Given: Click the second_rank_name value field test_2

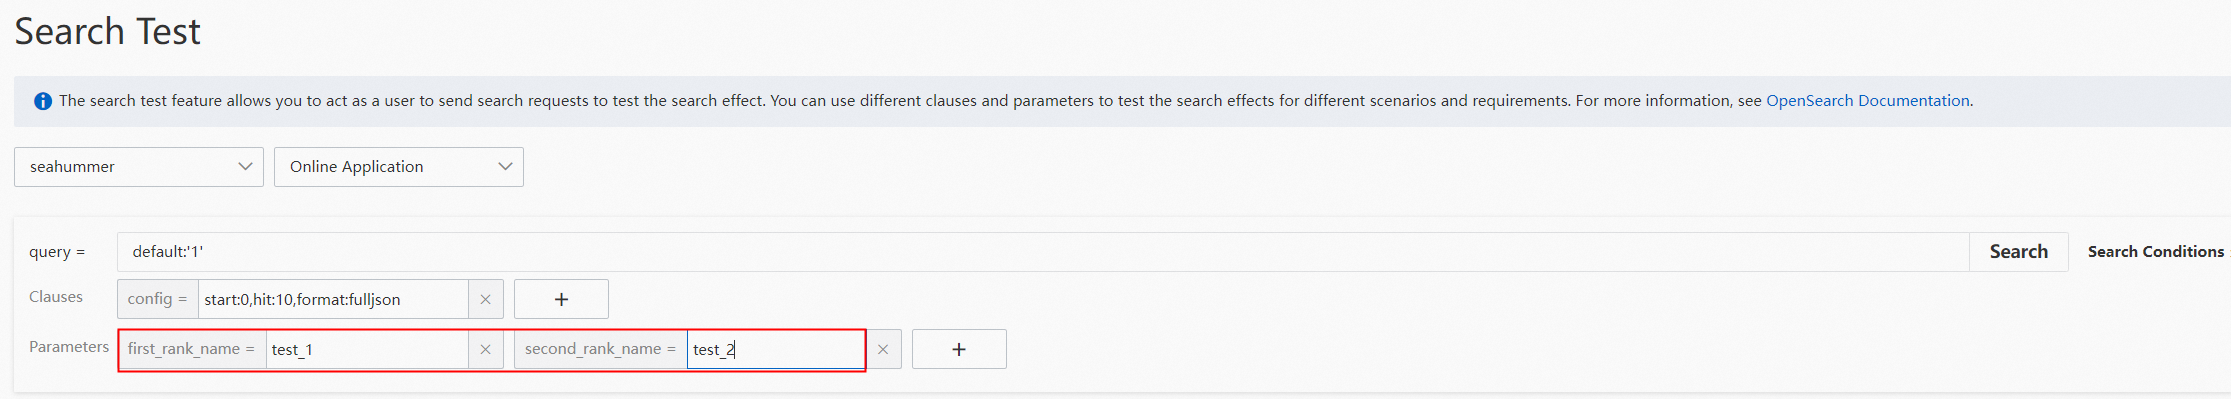Looking at the screenshot, I should click(776, 349).
